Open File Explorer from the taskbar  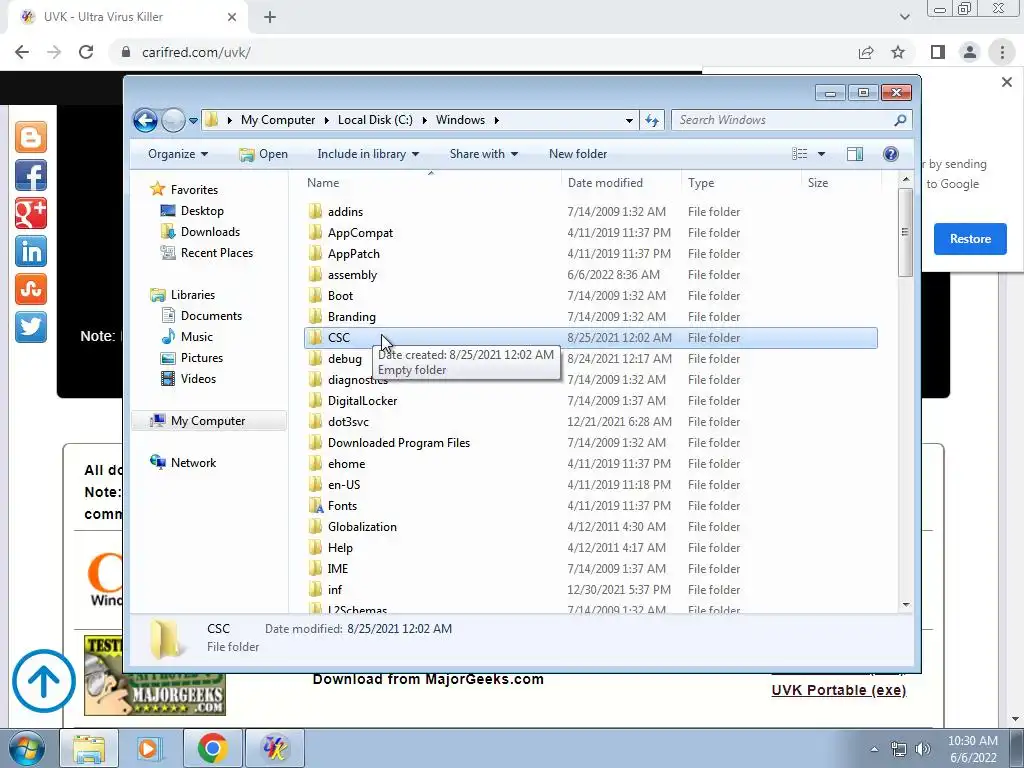tap(89, 748)
